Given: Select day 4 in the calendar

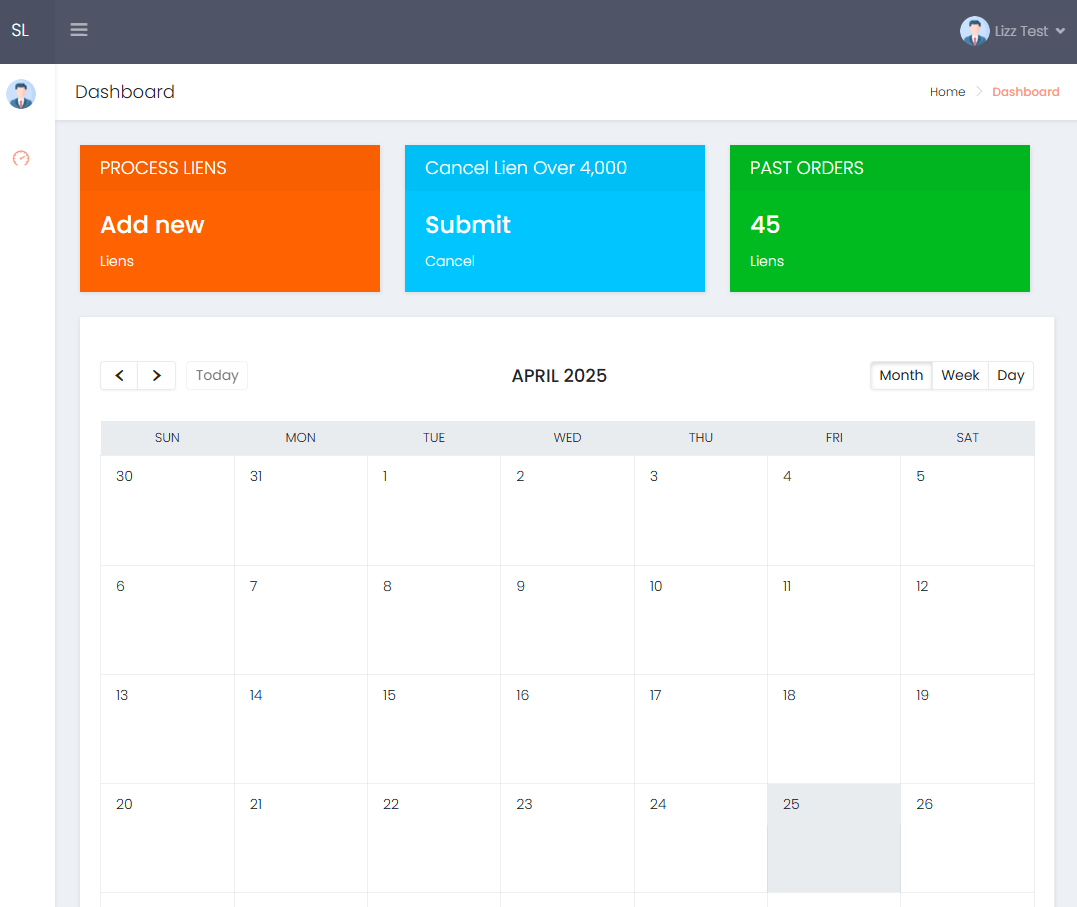Looking at the screenshot, I should (834, 511).
